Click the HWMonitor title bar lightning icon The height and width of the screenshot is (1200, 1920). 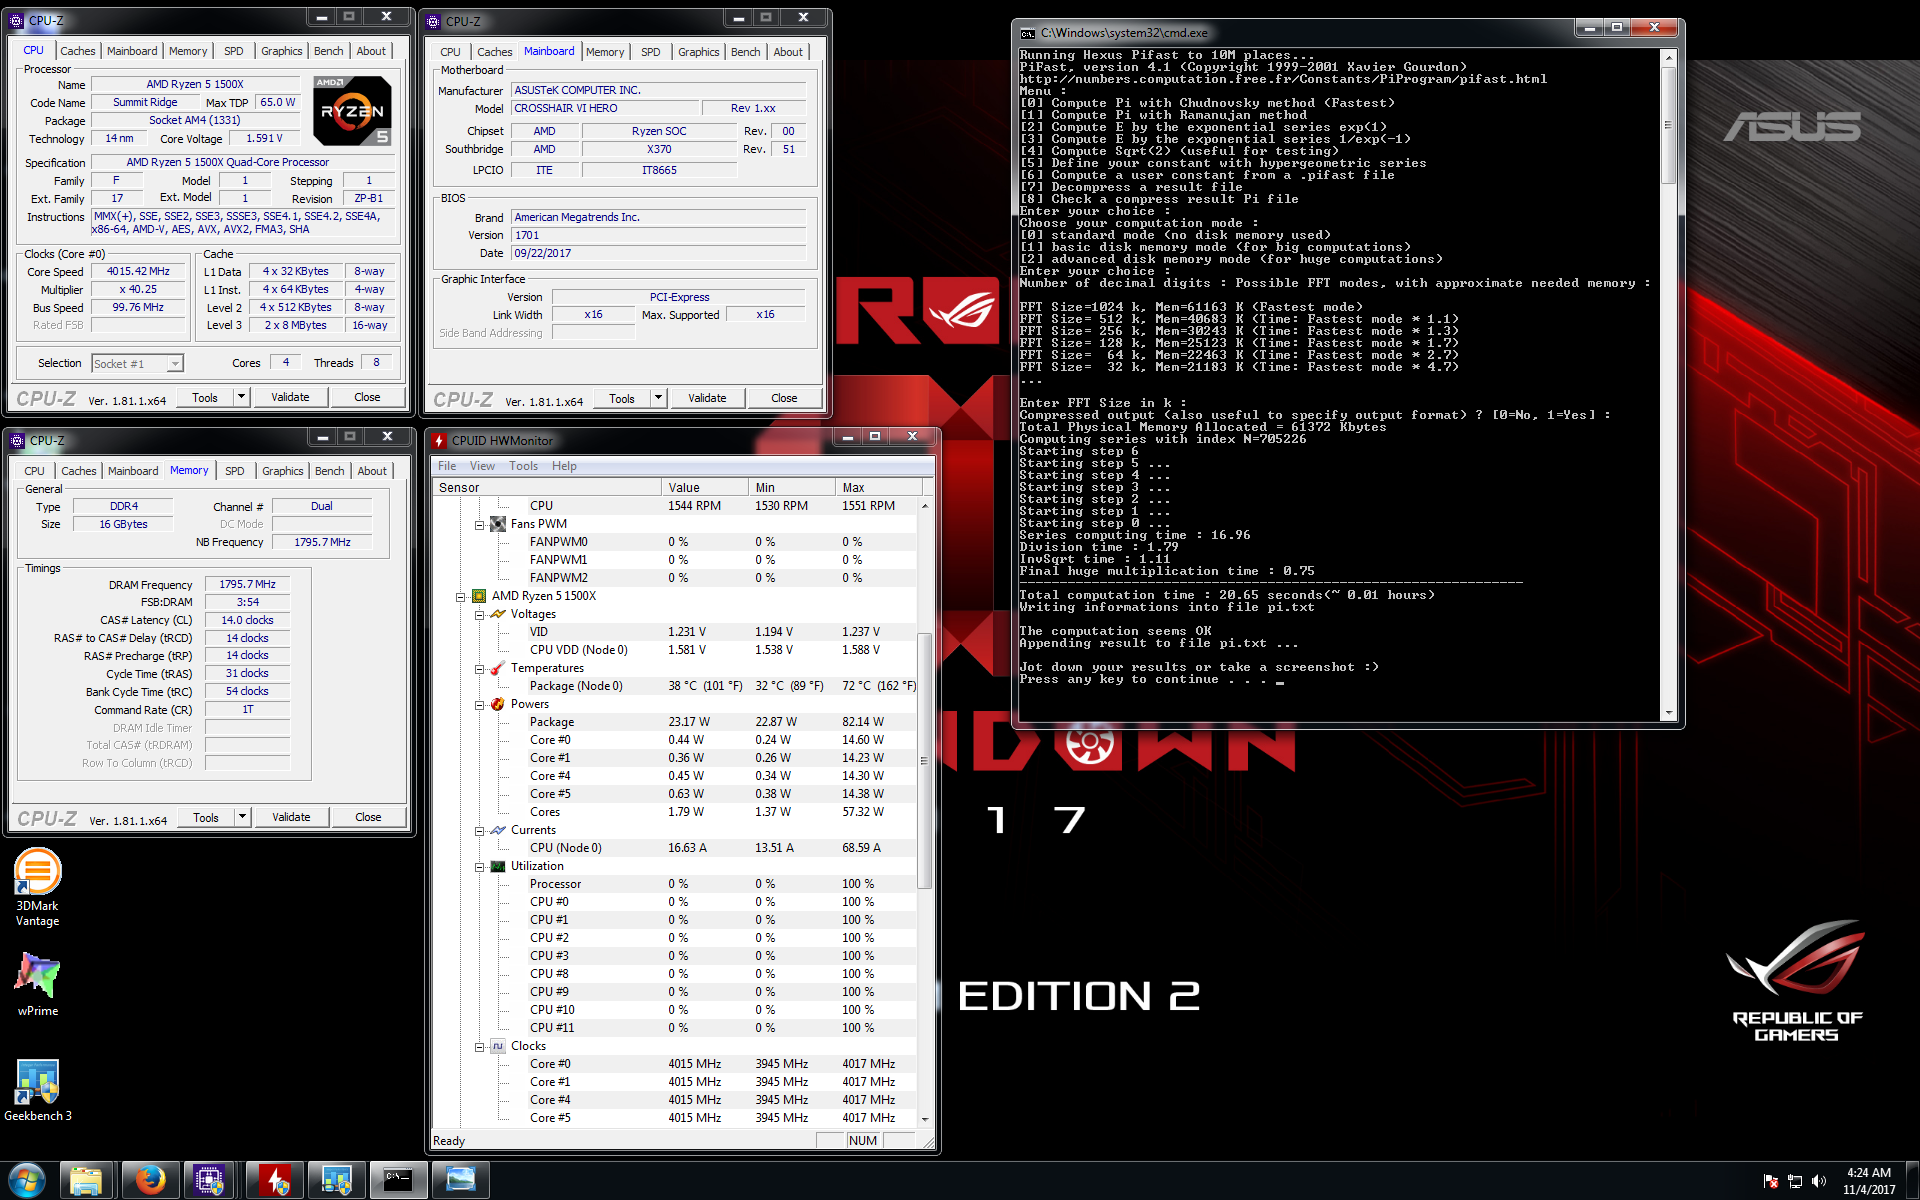coord(439,440)
